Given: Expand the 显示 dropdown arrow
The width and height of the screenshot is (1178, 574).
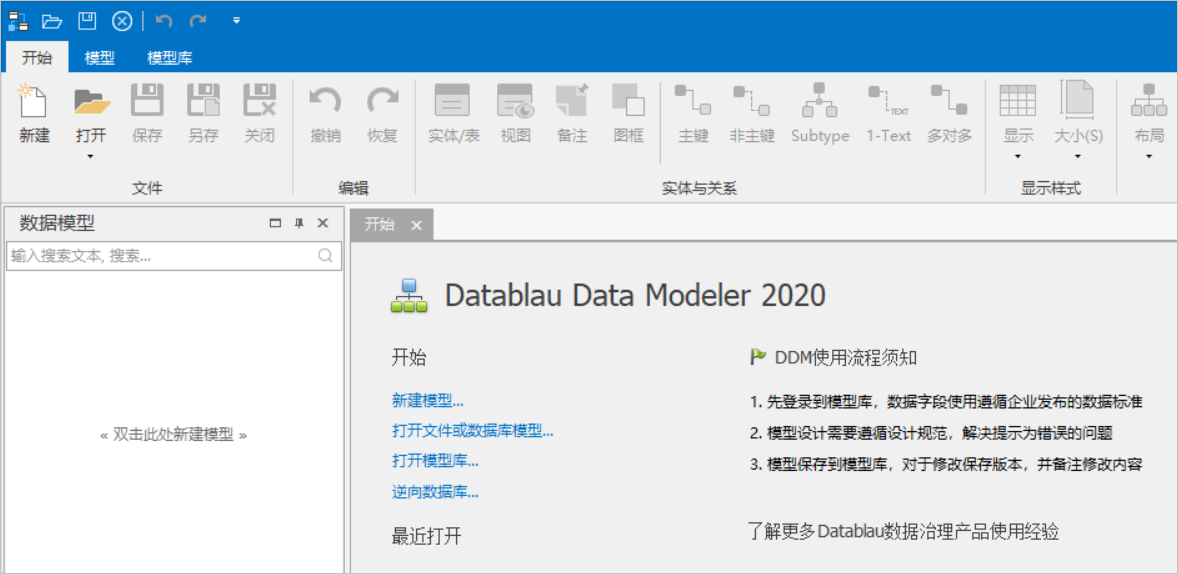Looking at the screenshot, I should click(x=1018, y=157).
